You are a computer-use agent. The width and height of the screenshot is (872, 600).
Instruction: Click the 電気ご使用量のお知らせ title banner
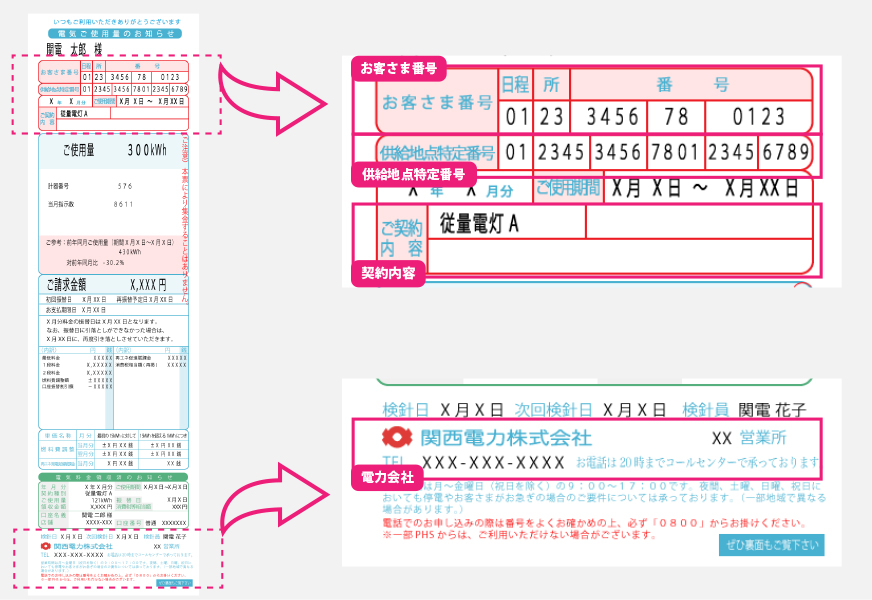tap(111, 33)
